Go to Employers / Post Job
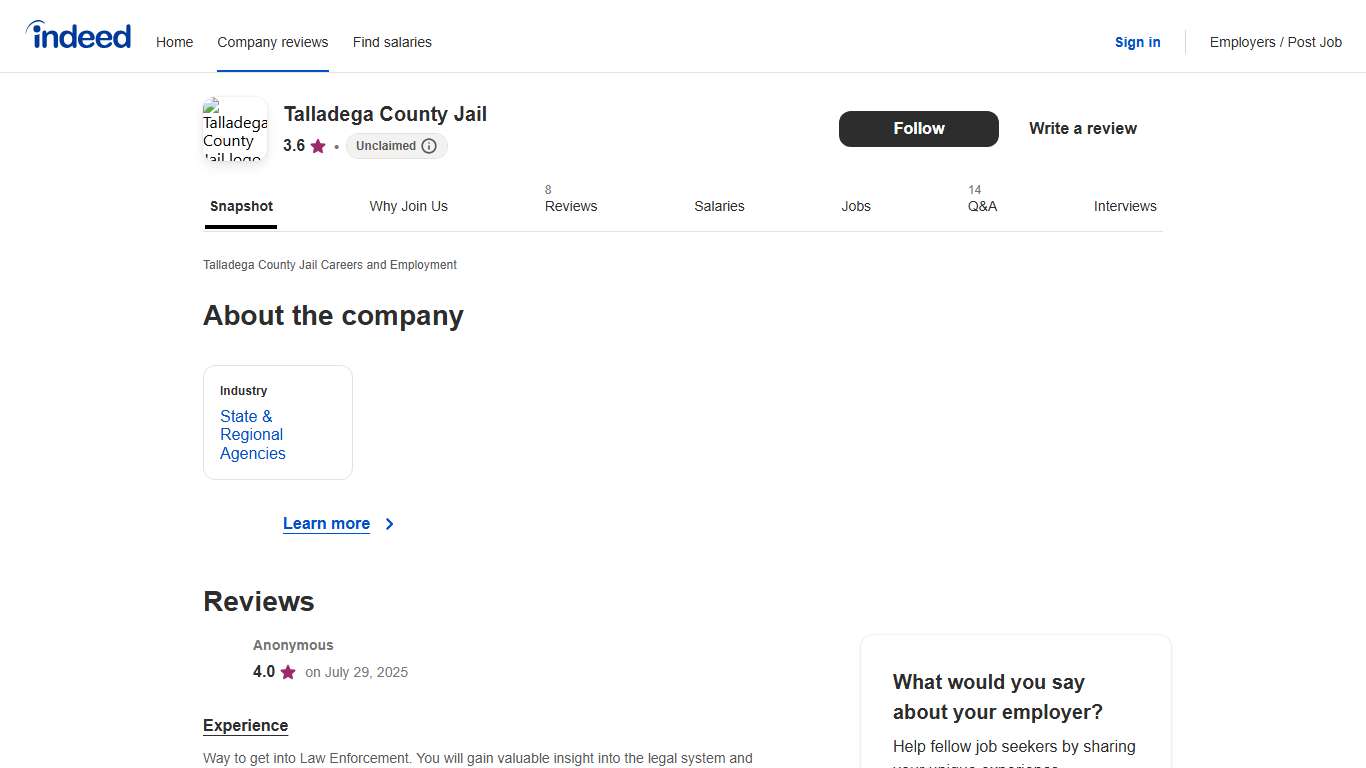The width and height of the screenshot is (1366, 768). (x=1275, y=42)
